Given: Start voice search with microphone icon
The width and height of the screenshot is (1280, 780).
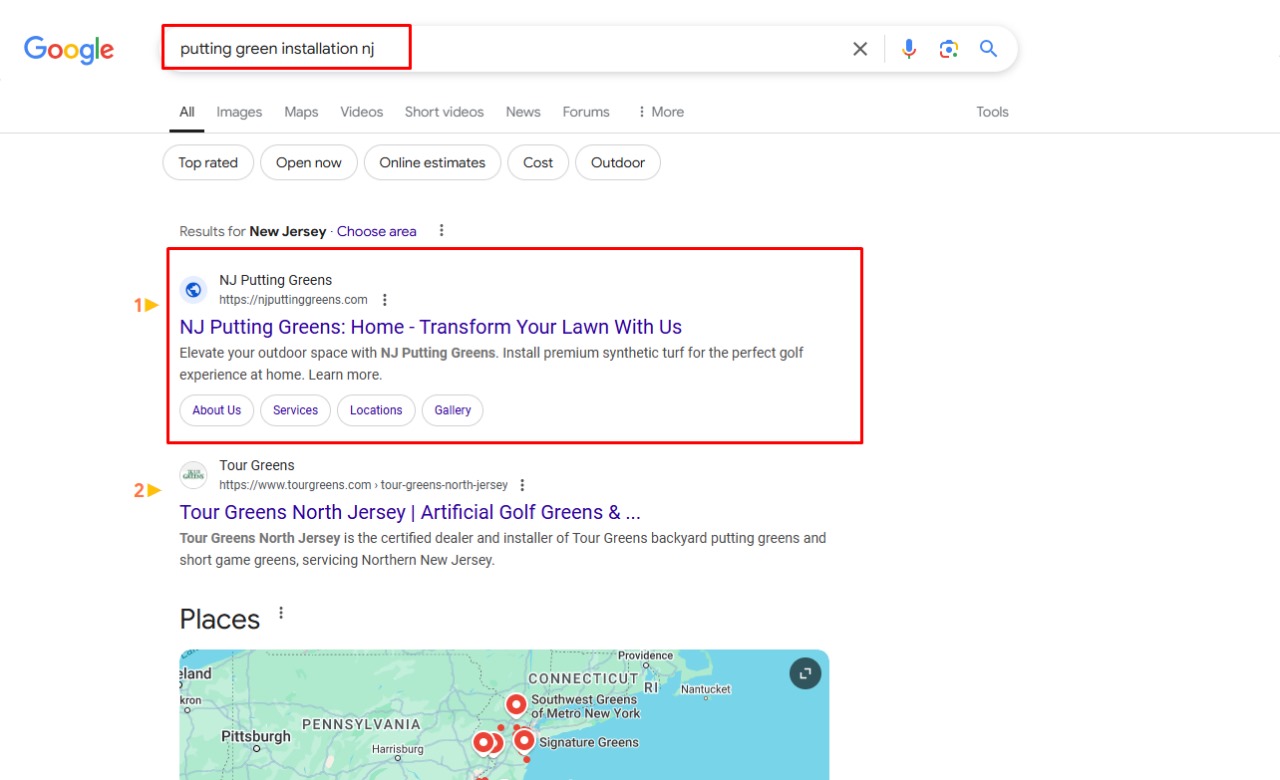Looking at the screenshot, I should pos(908,49).
